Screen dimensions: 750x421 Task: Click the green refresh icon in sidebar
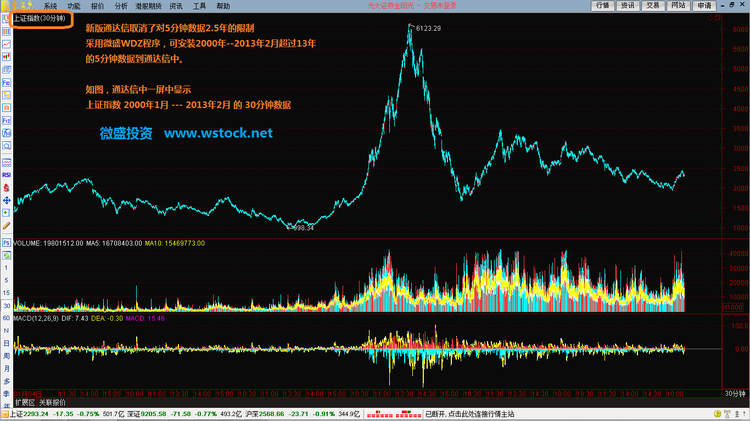click(6, 255)
